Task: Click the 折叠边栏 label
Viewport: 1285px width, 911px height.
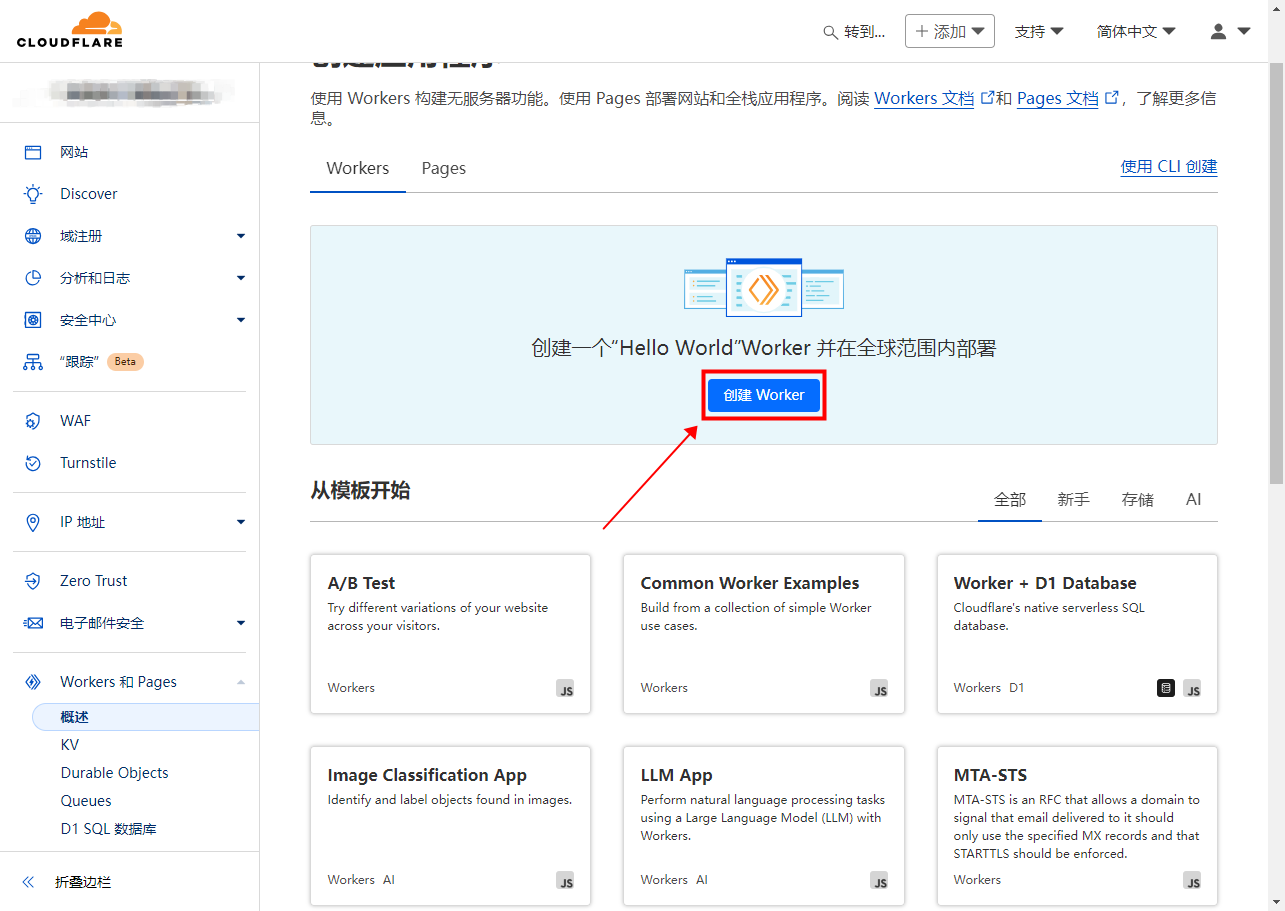Action: coord(83,882)
